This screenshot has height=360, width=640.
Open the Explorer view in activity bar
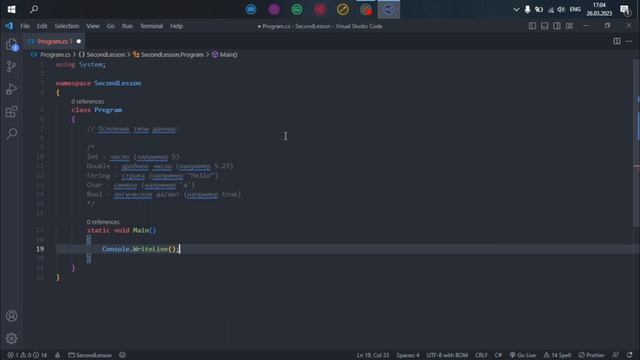coord(11,44)
